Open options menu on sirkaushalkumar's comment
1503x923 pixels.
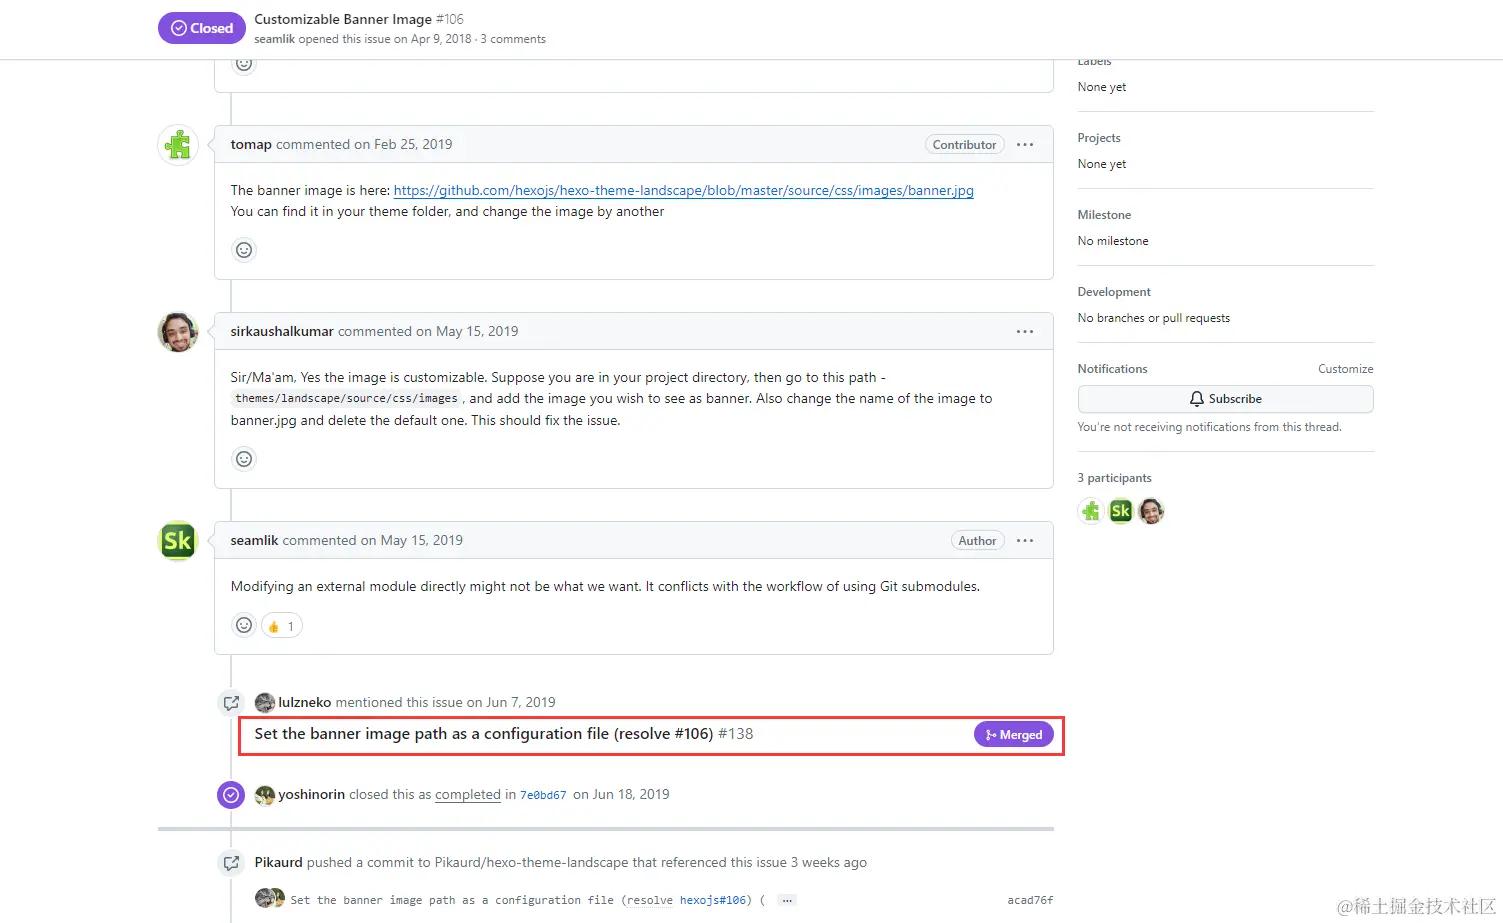click(x=1025, y=332)
